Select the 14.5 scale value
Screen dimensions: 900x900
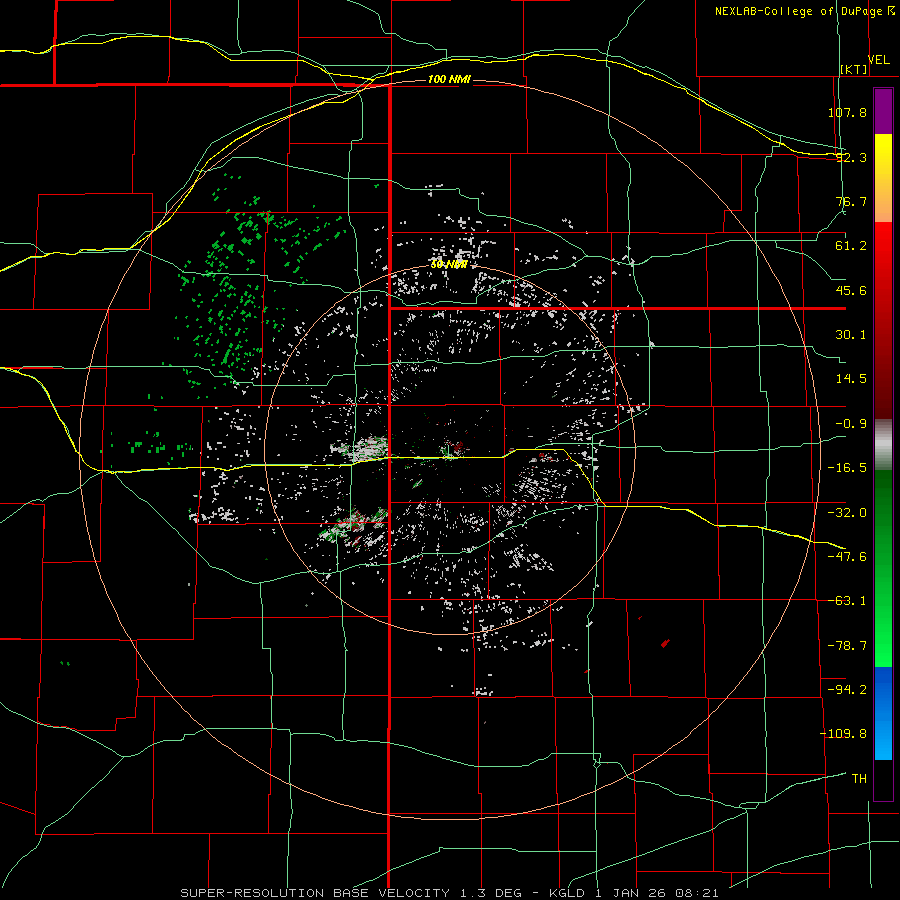851,379
